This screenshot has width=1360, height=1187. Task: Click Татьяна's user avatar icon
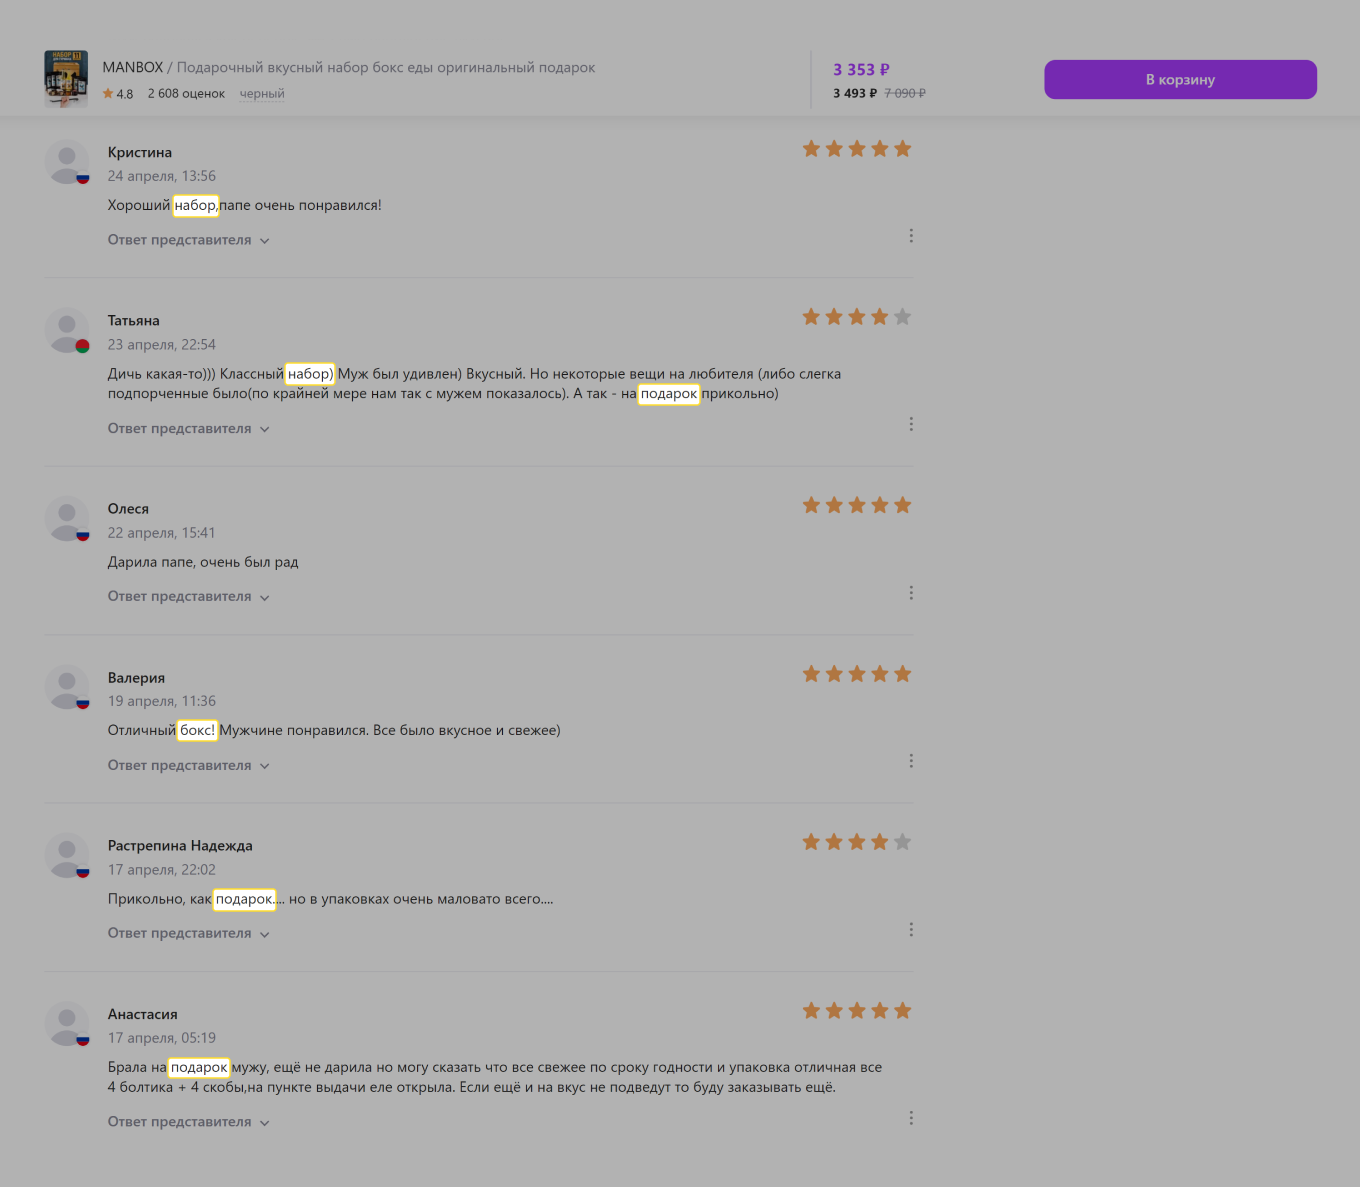click(x=67, y=330)
